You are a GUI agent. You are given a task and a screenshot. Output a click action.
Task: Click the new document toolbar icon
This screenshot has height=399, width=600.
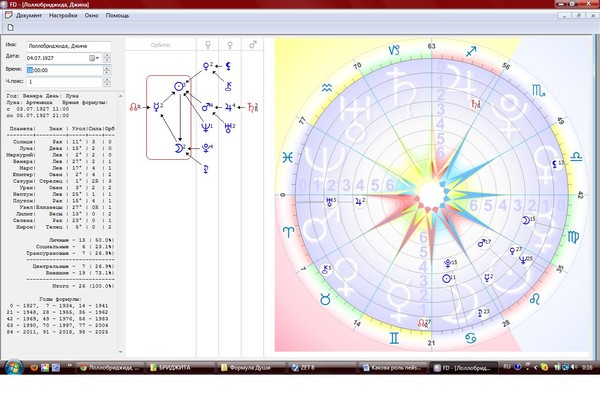(11, 28)
